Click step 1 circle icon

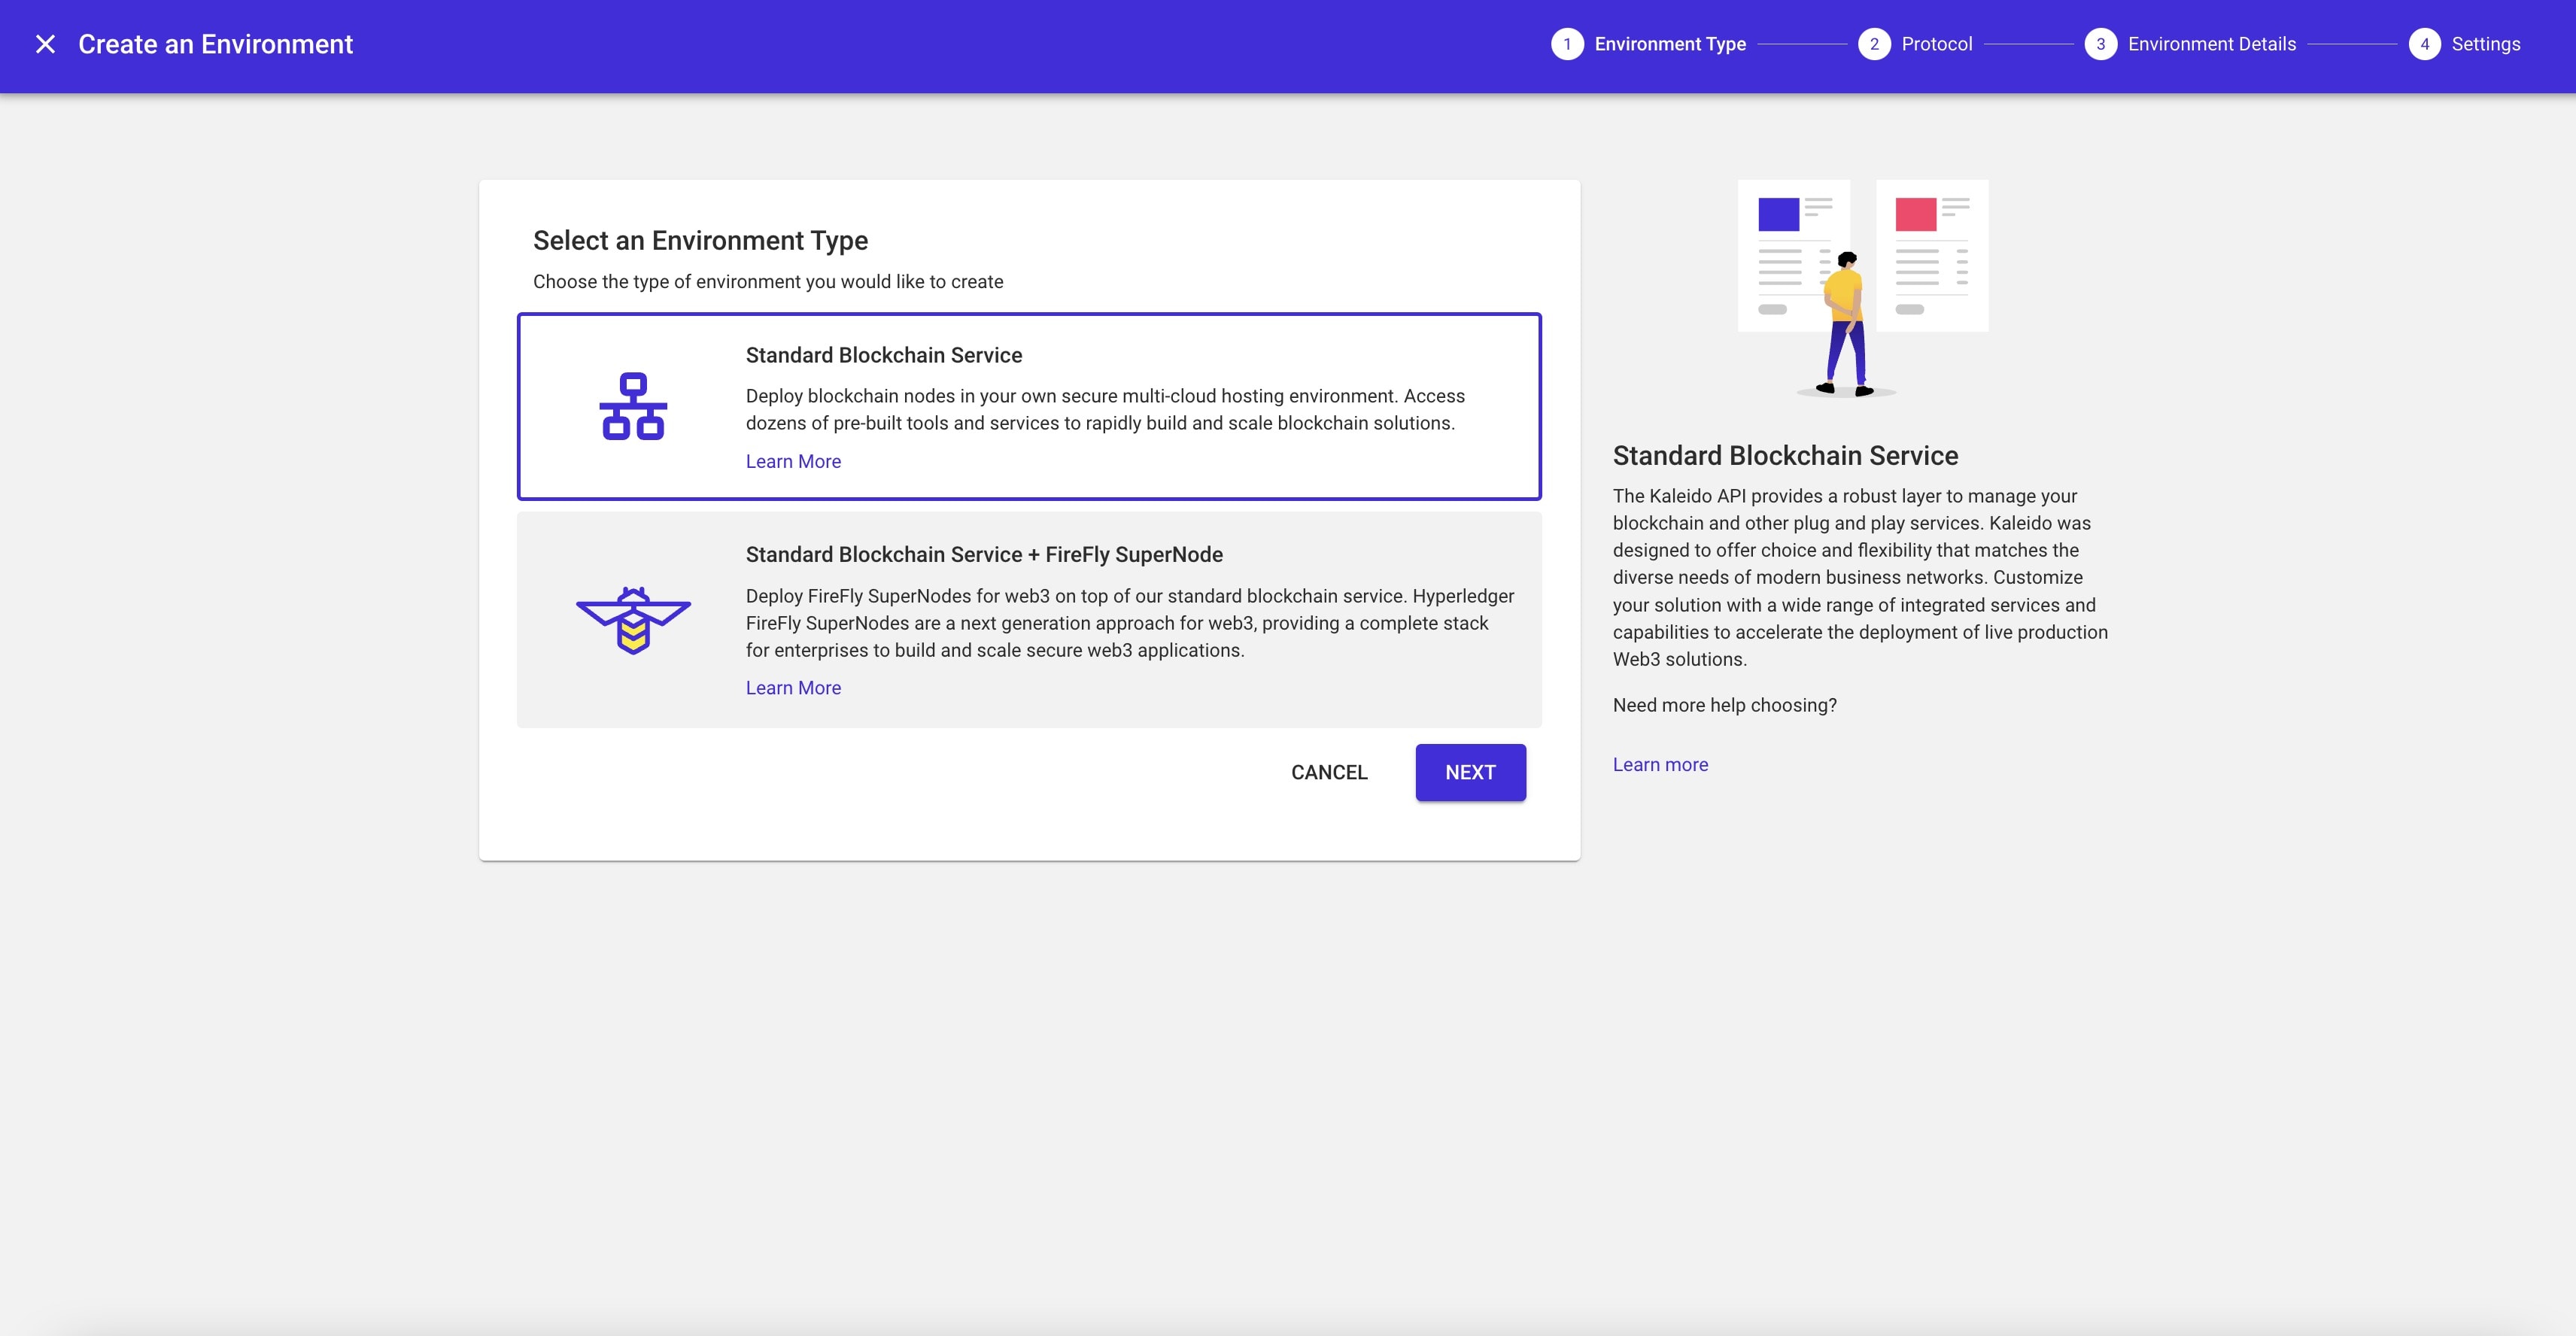click(1567, 44)
